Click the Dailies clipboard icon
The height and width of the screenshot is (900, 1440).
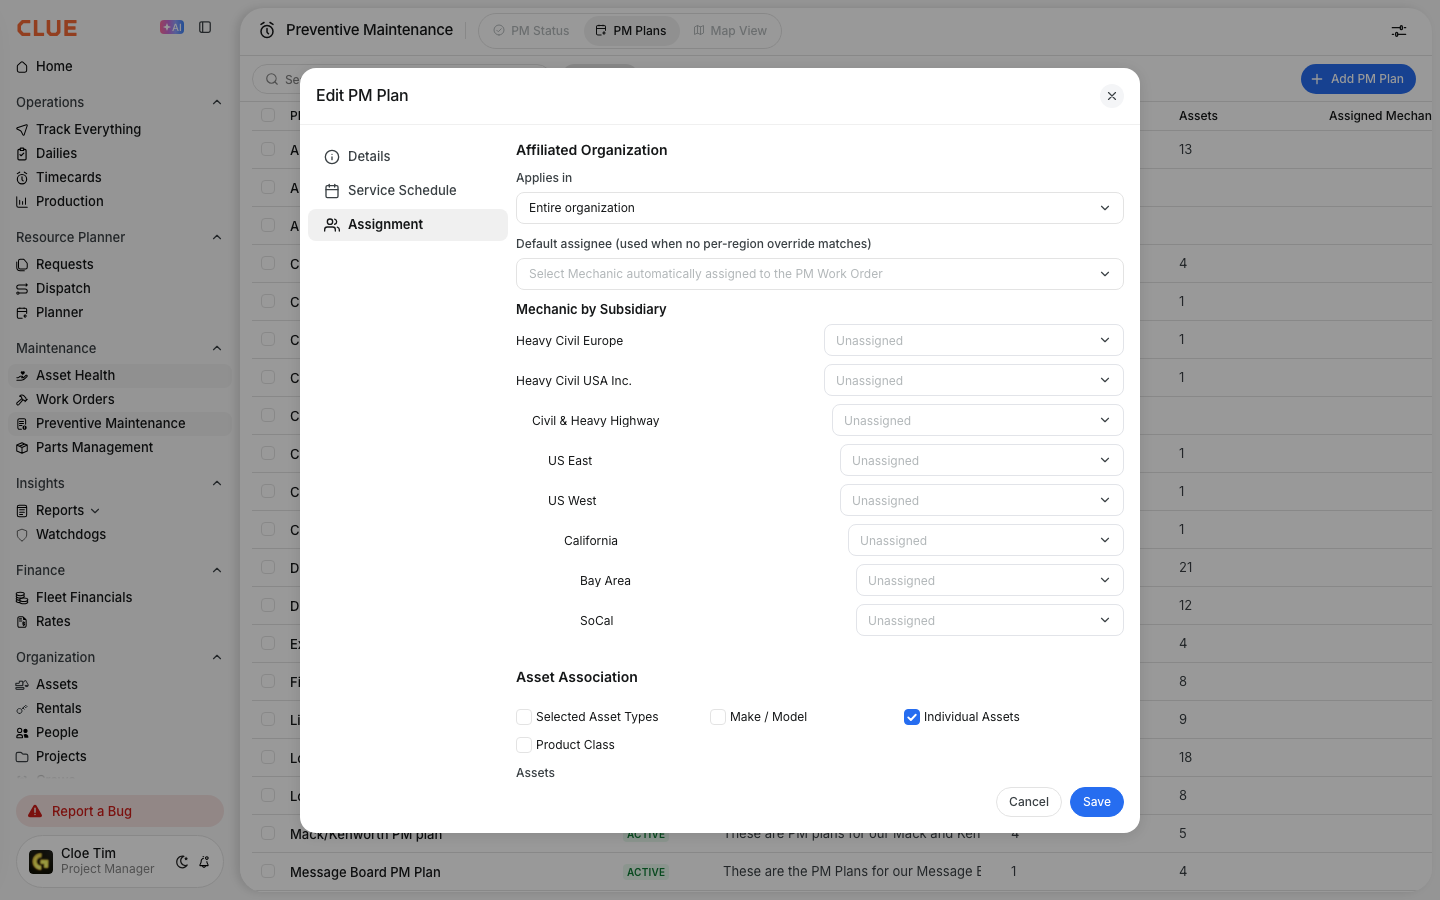22,154
